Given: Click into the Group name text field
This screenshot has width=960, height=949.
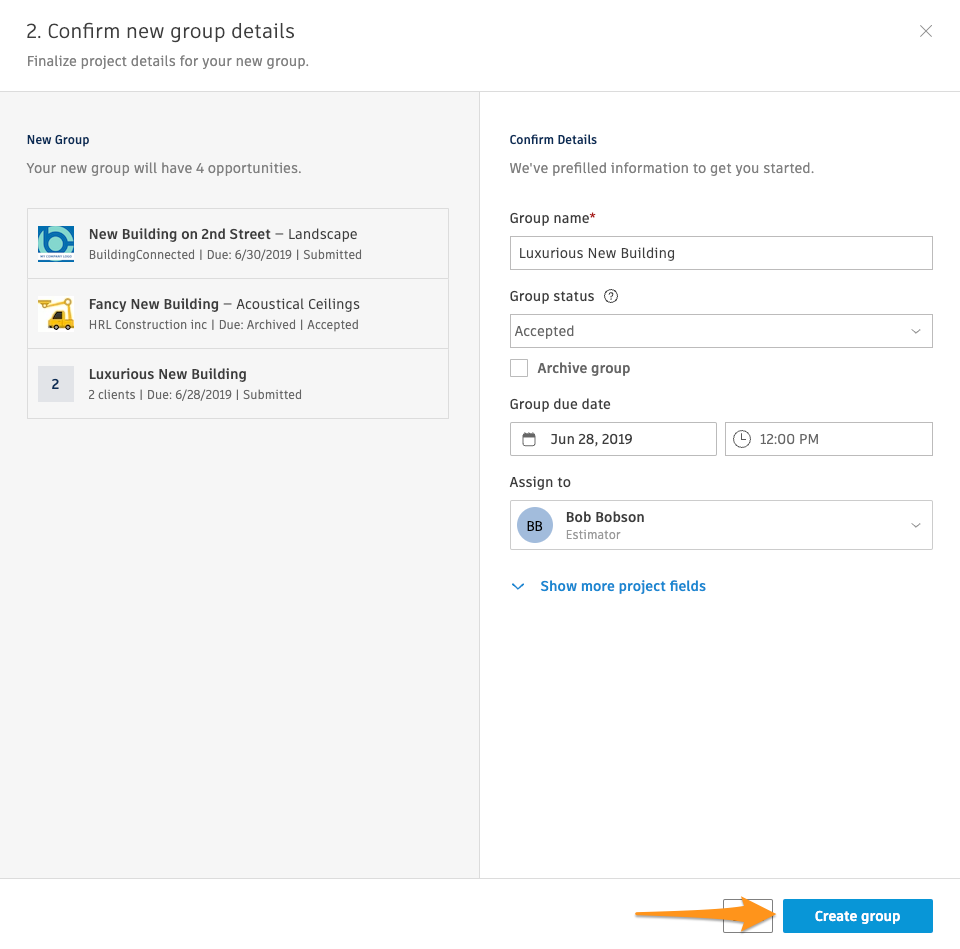Looking at the screenshot, I should [720, 253].
